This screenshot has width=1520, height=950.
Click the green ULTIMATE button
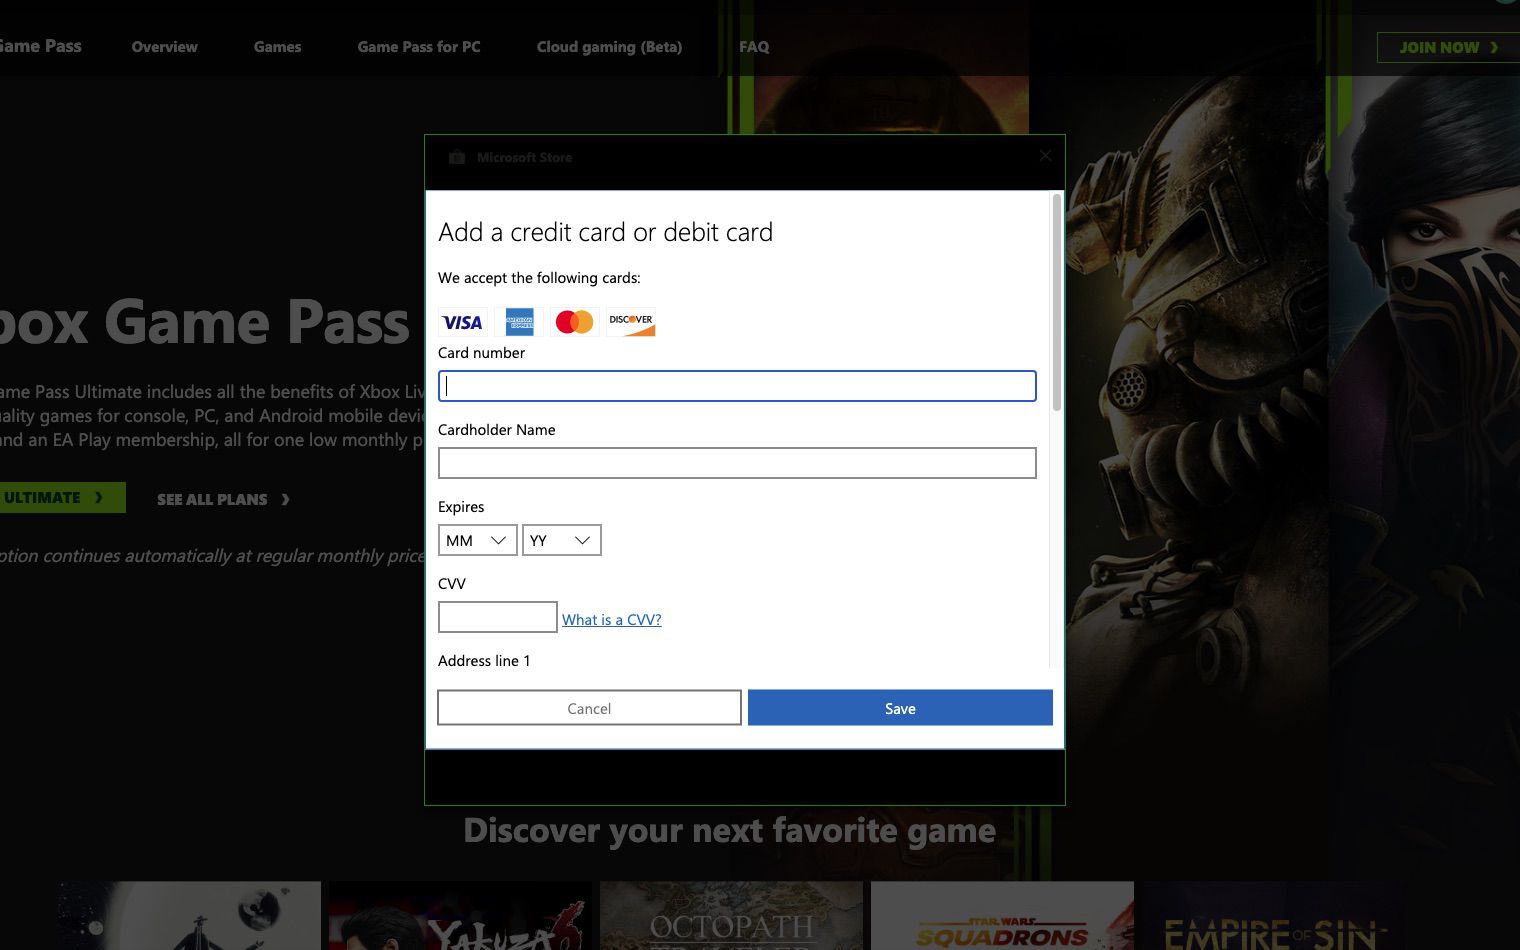coord(62,498)
